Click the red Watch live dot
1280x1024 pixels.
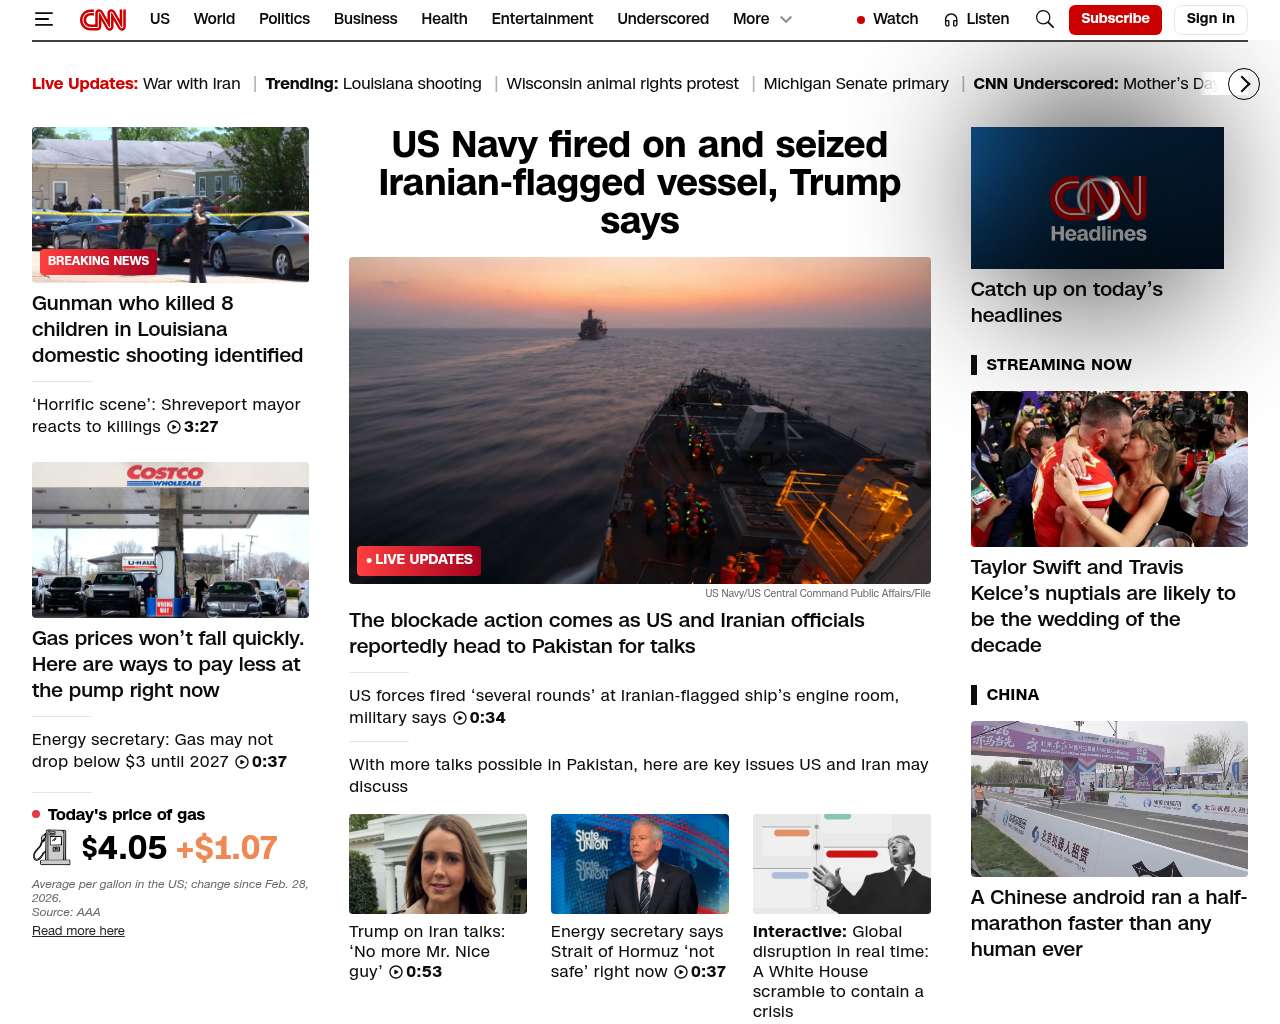(861, 20)
